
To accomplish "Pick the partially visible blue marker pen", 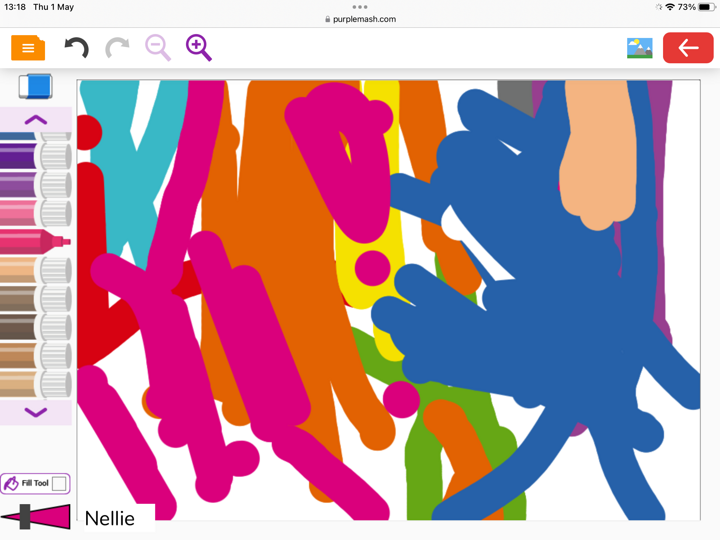I will pos(36,136).
